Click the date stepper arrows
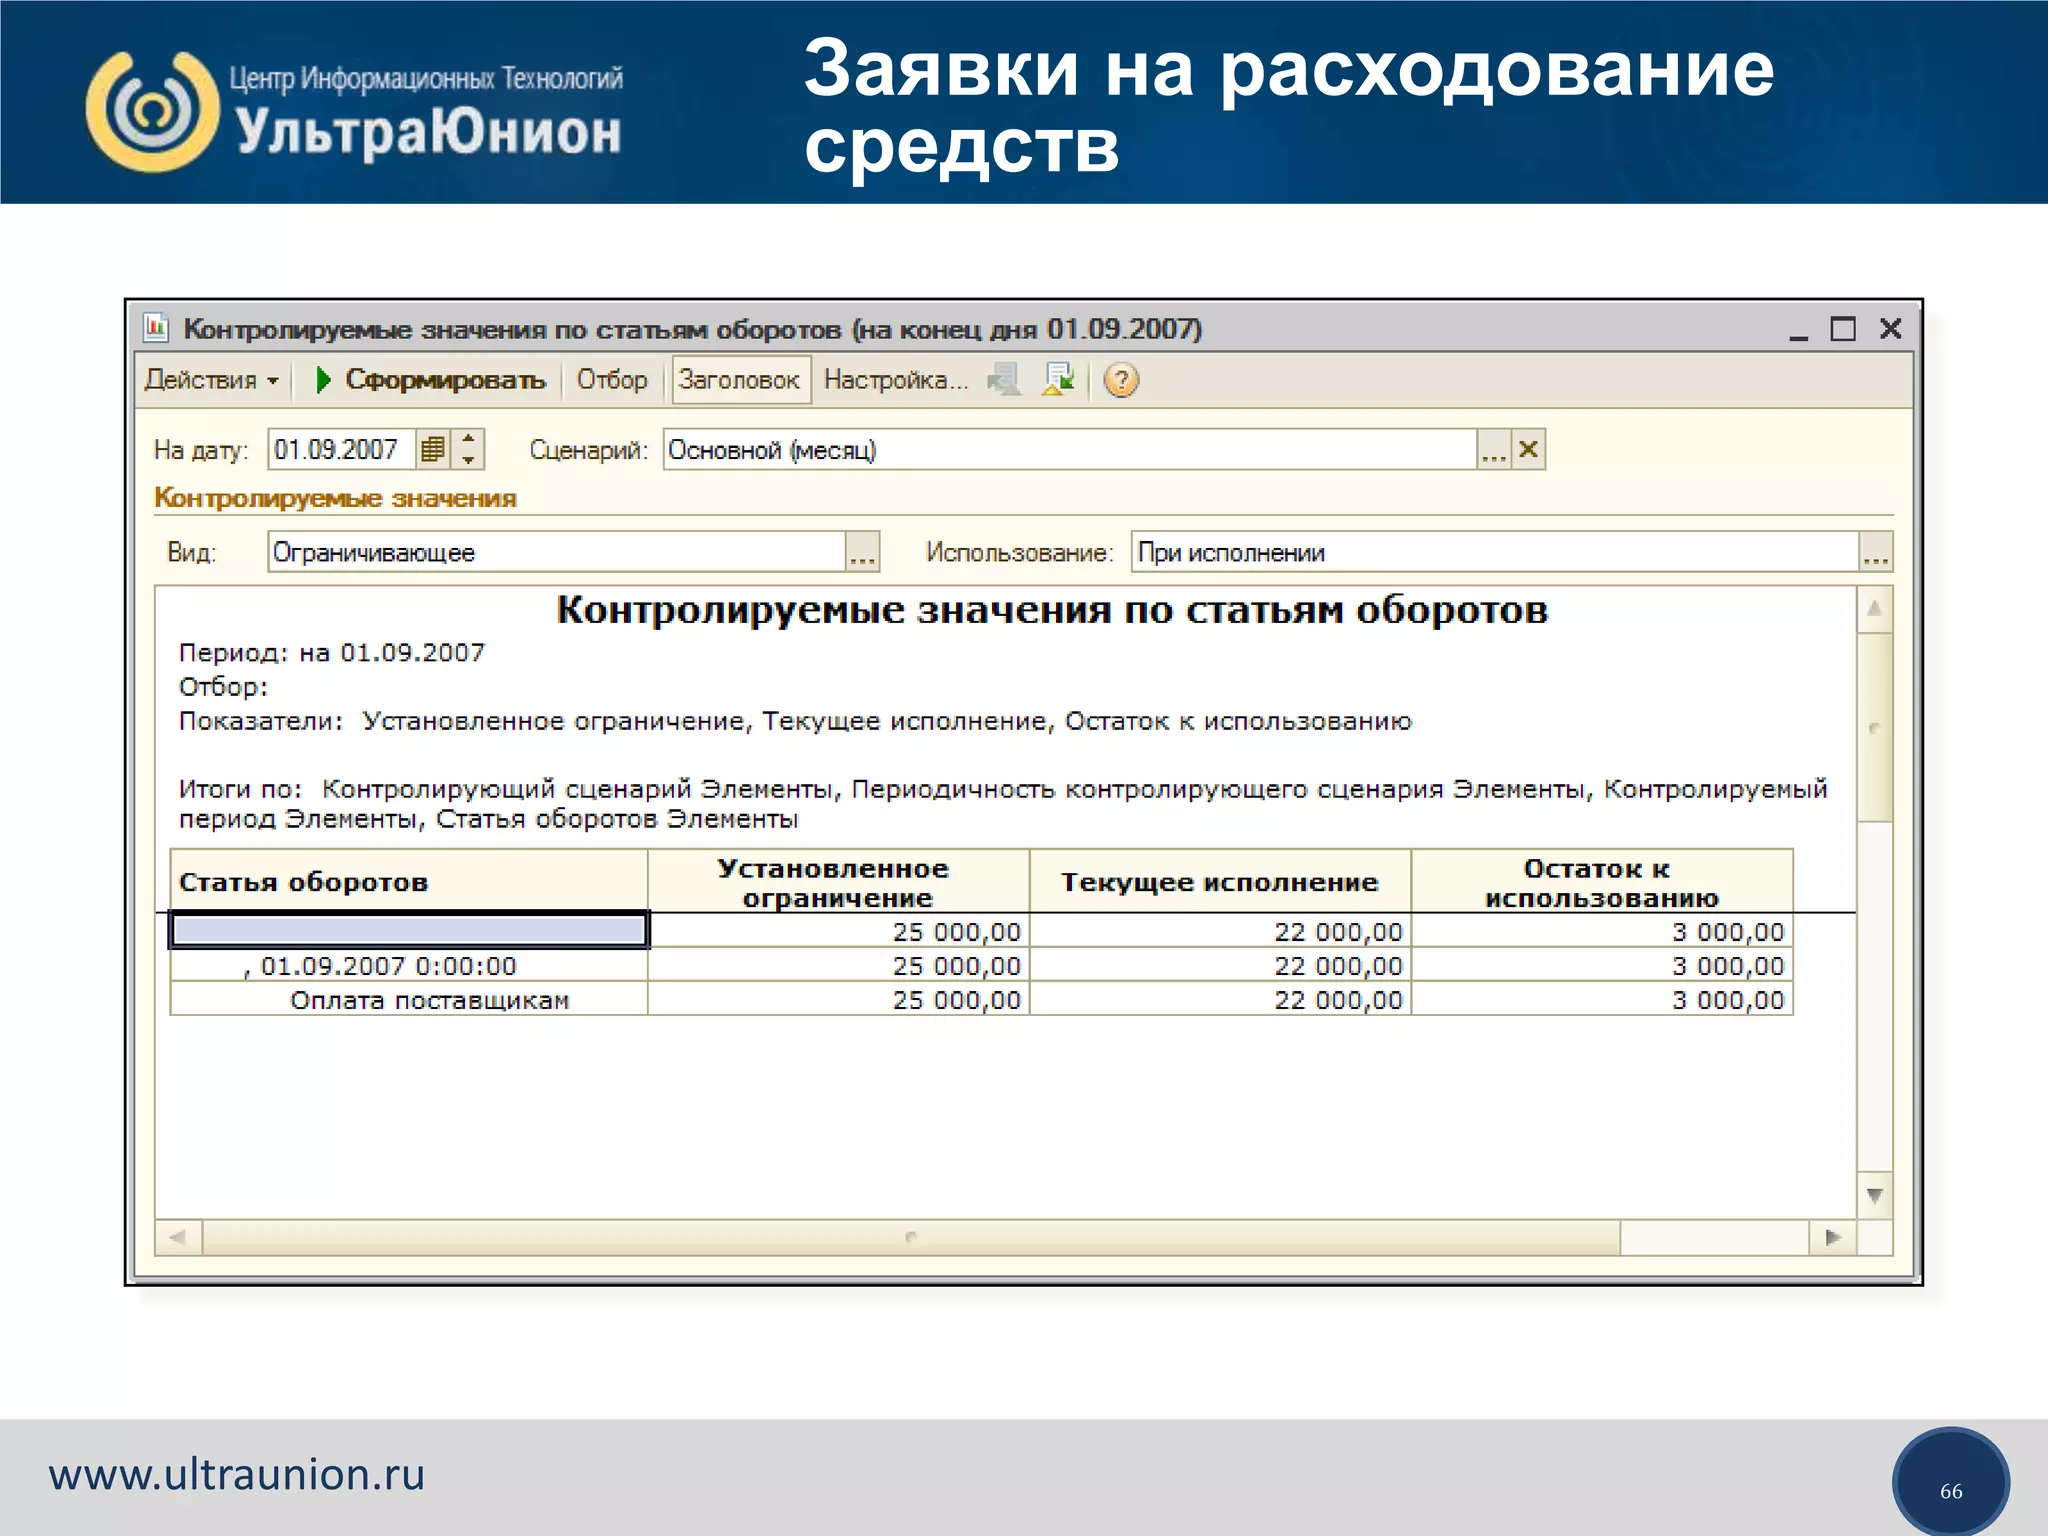Image resolution: width=2048 pixels, height=1536 pixels. tap(468, 450)
